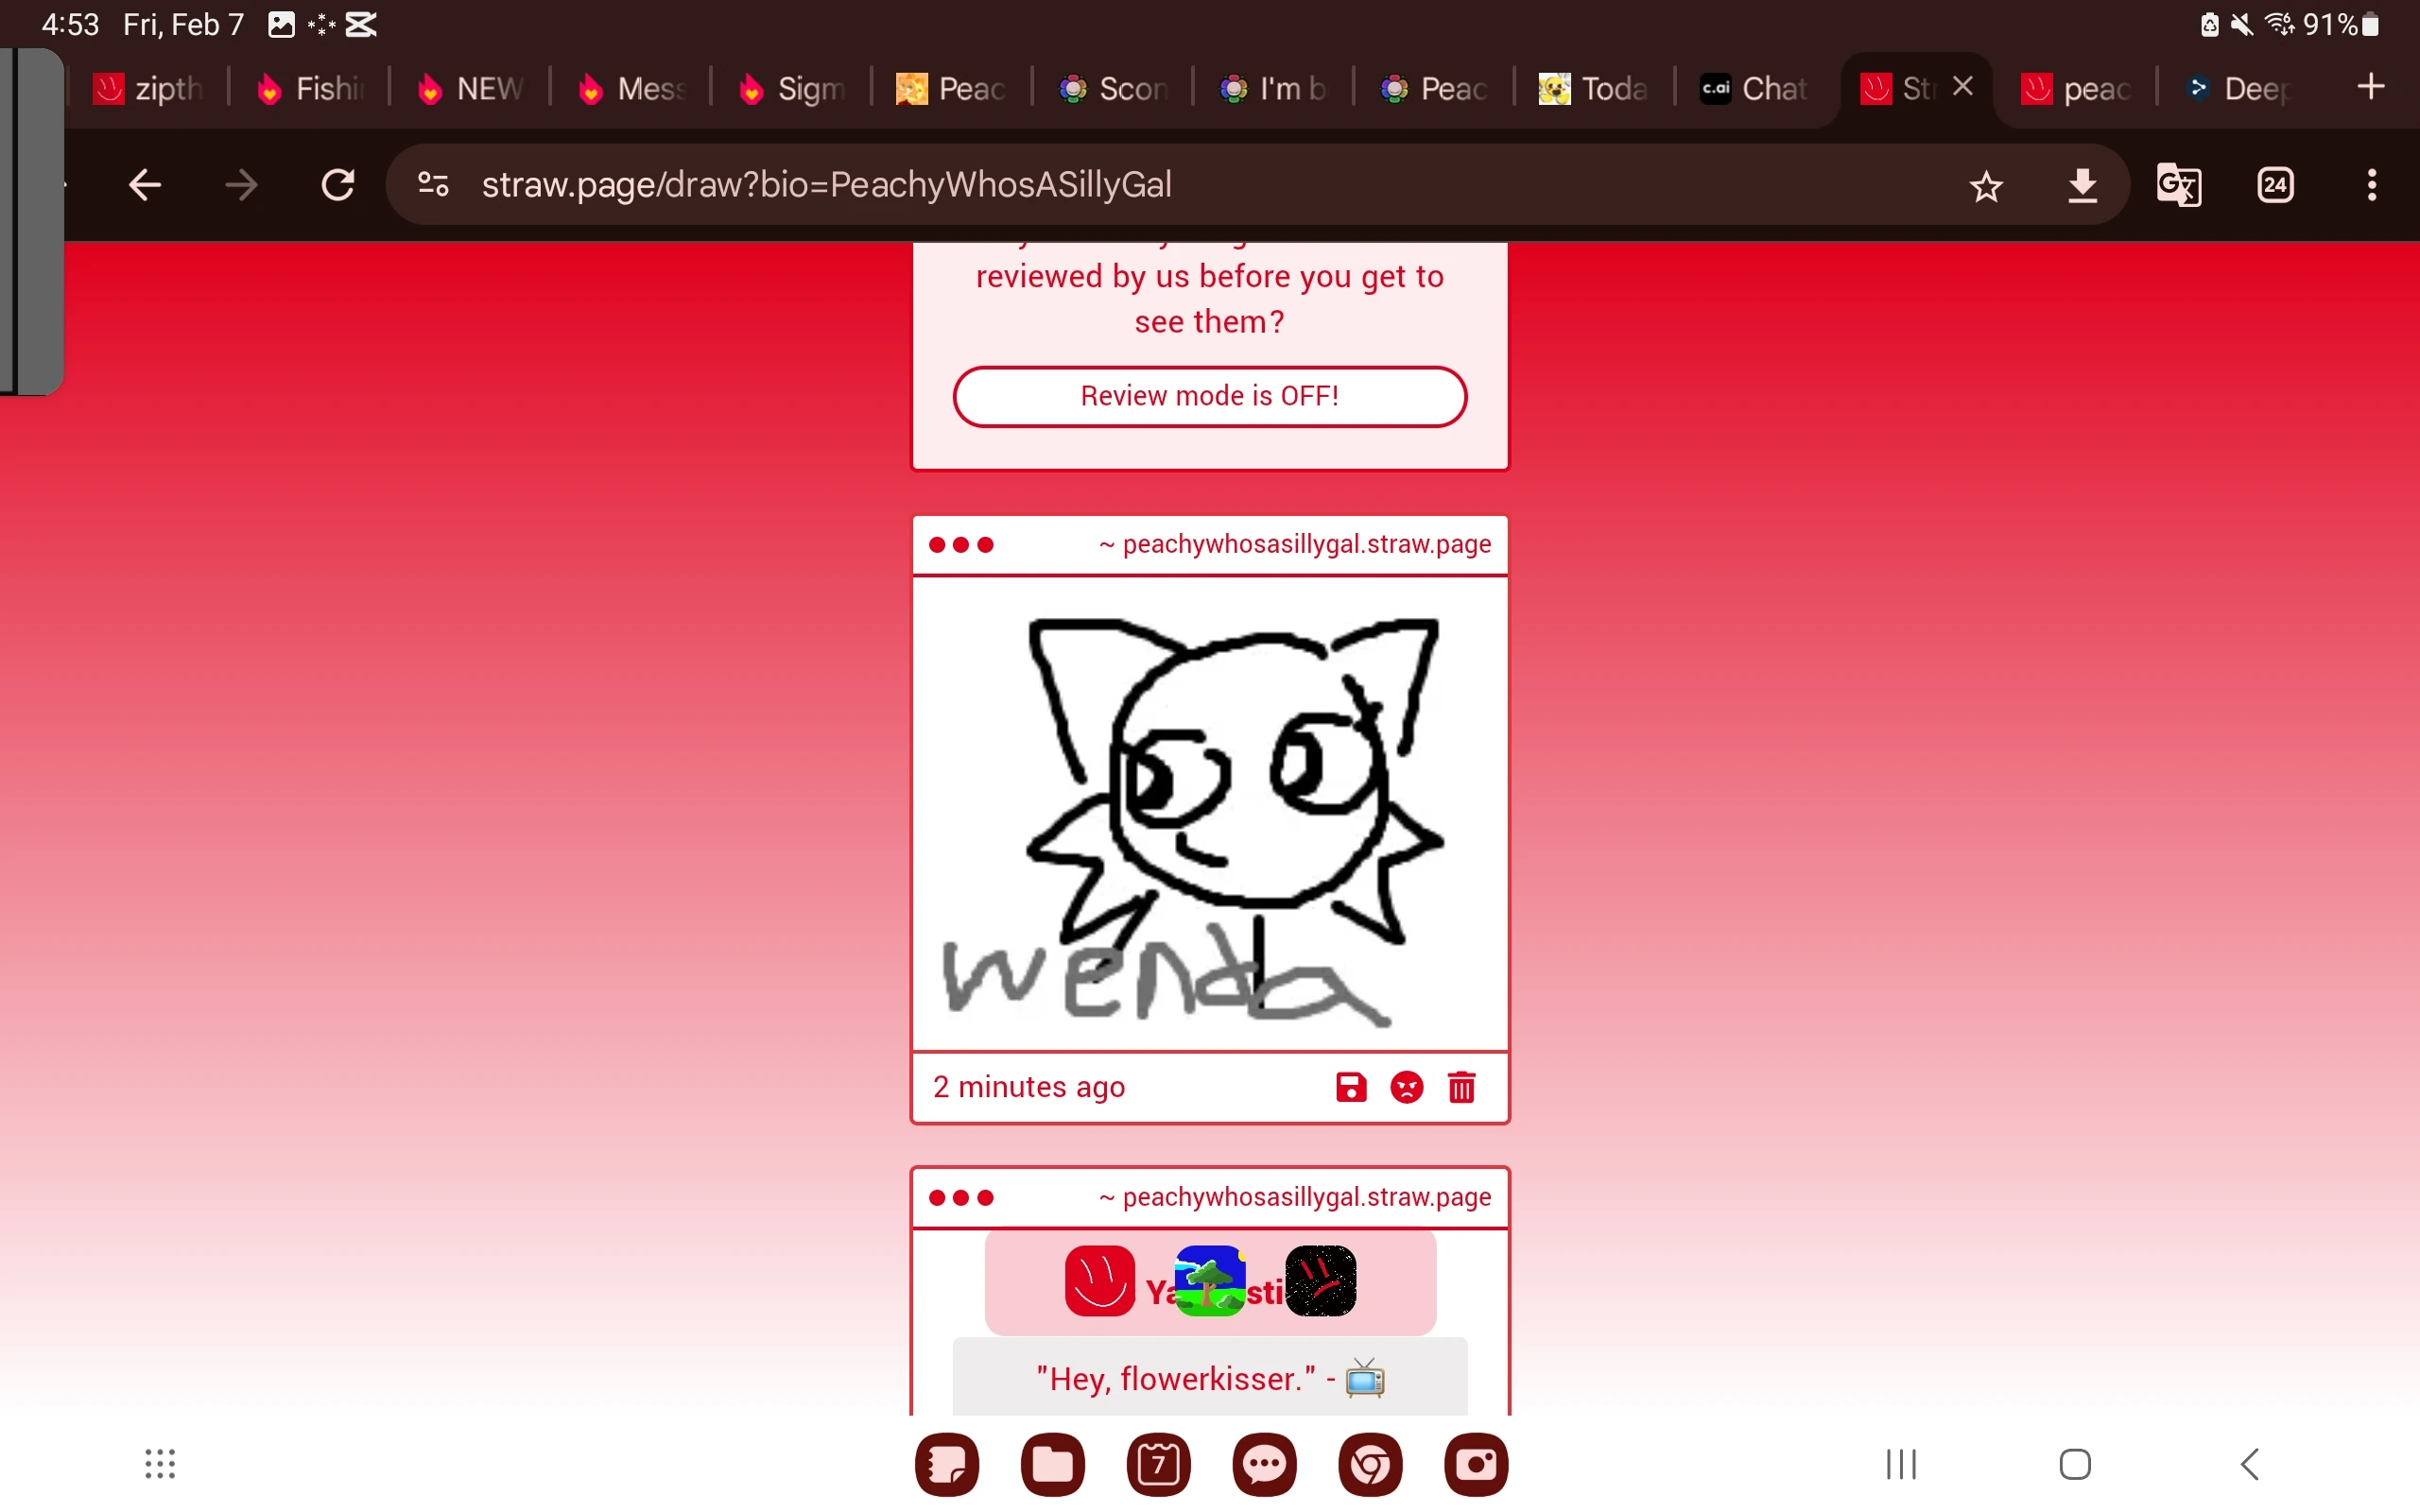Tap the Google Translate icon
Screen dimensions: 2420x1512
pyautogui.click(x=2178, y=186)
